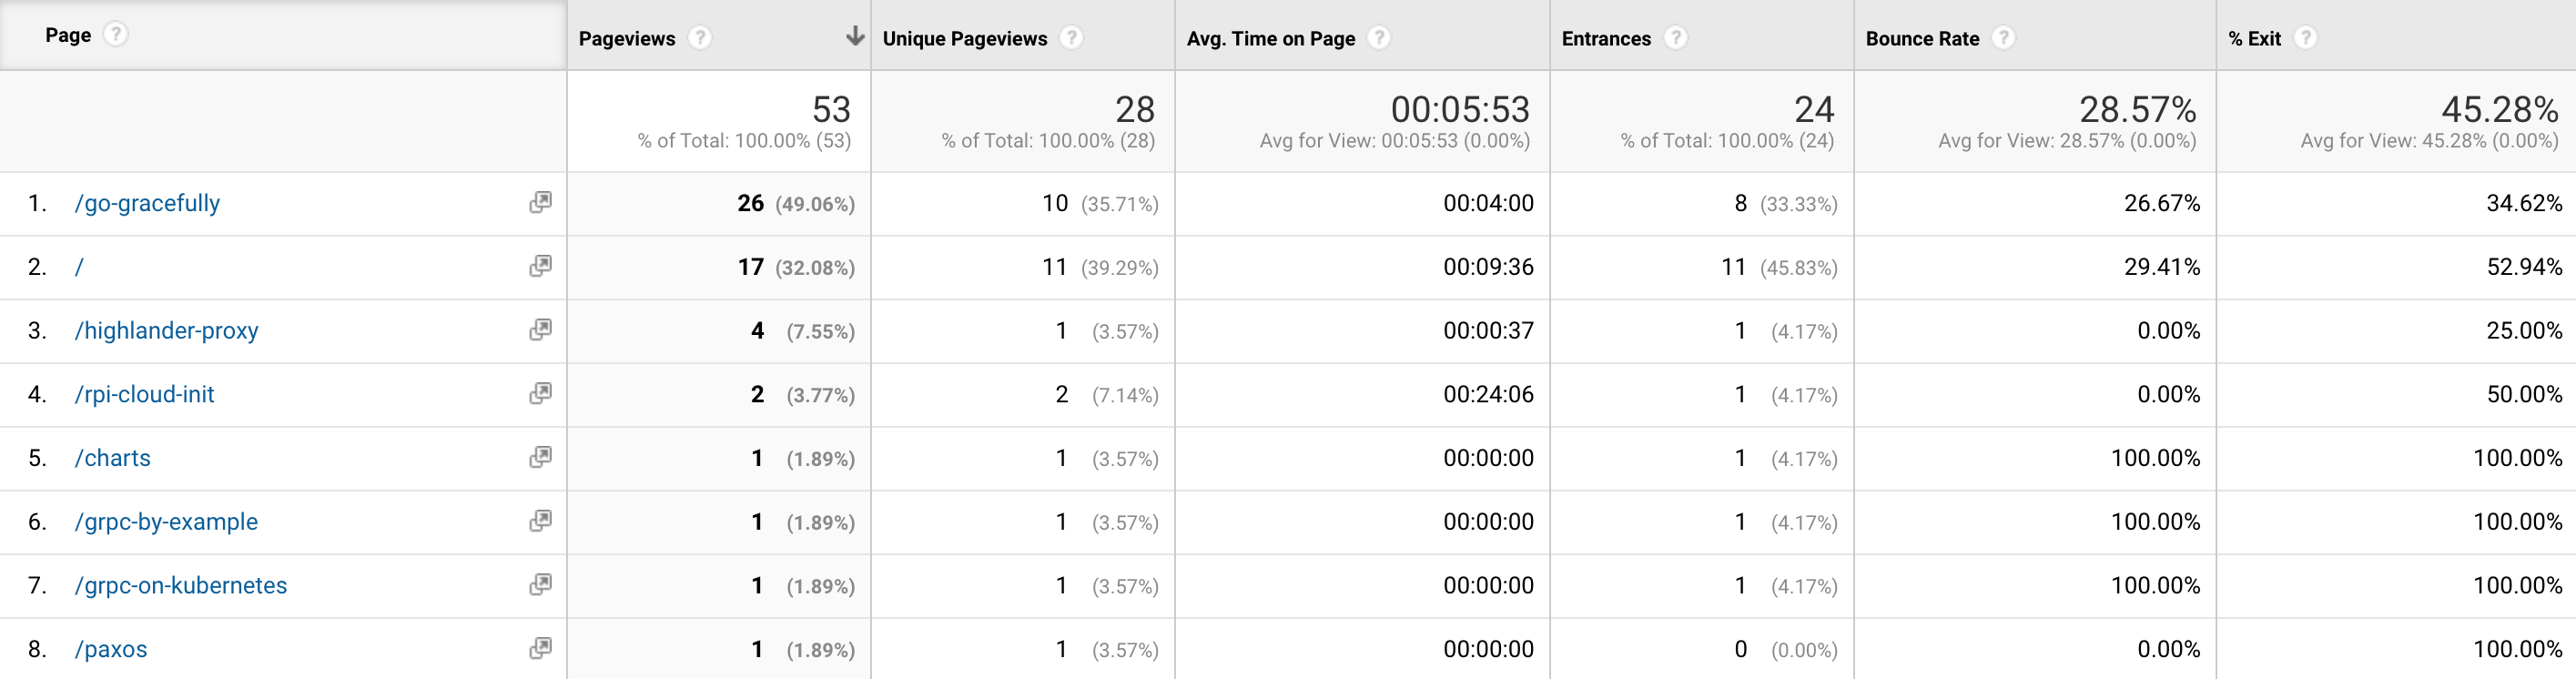The height and width of the screenshot is (679, 2576).
Task: Sort by Avg. Time on Page header
Action: coord(1271,39)
